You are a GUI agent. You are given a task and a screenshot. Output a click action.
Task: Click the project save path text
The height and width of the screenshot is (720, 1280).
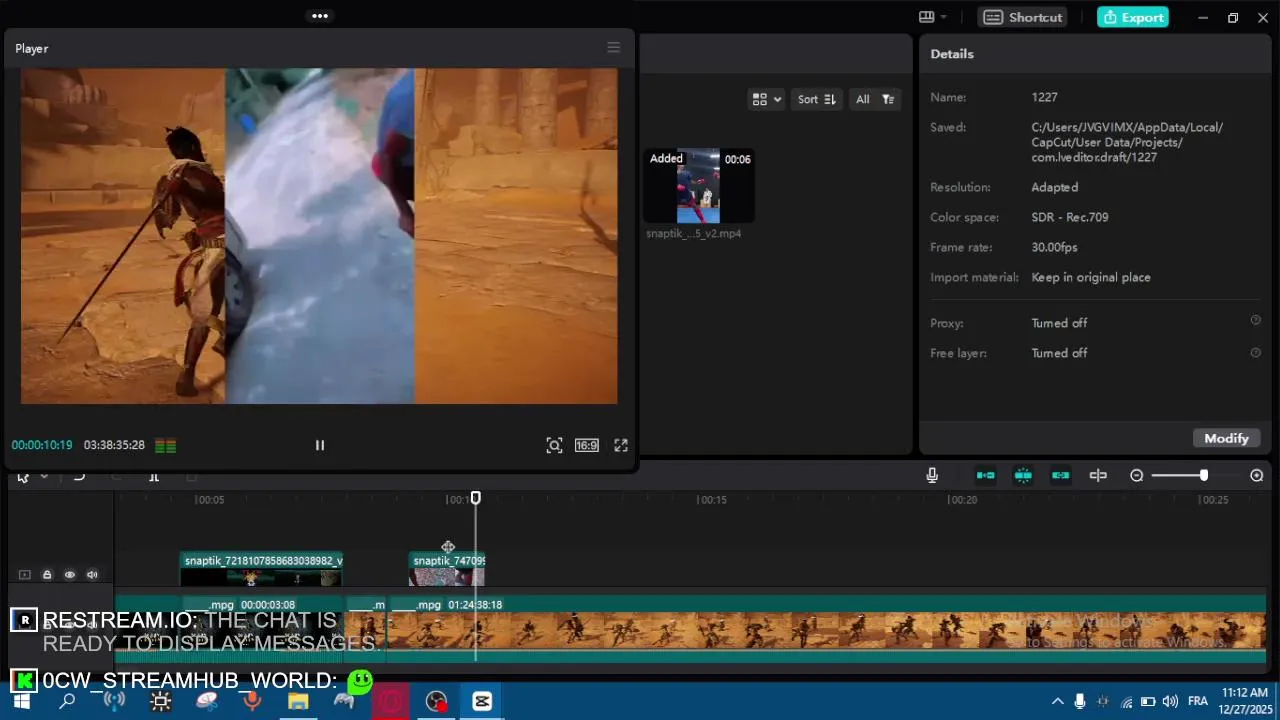click(x=1127, y=142)
